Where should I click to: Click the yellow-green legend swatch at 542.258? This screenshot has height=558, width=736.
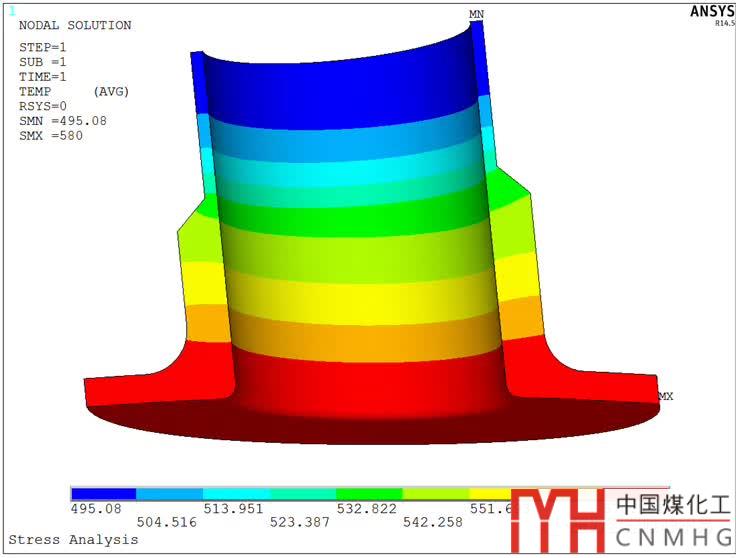point(436,494)
